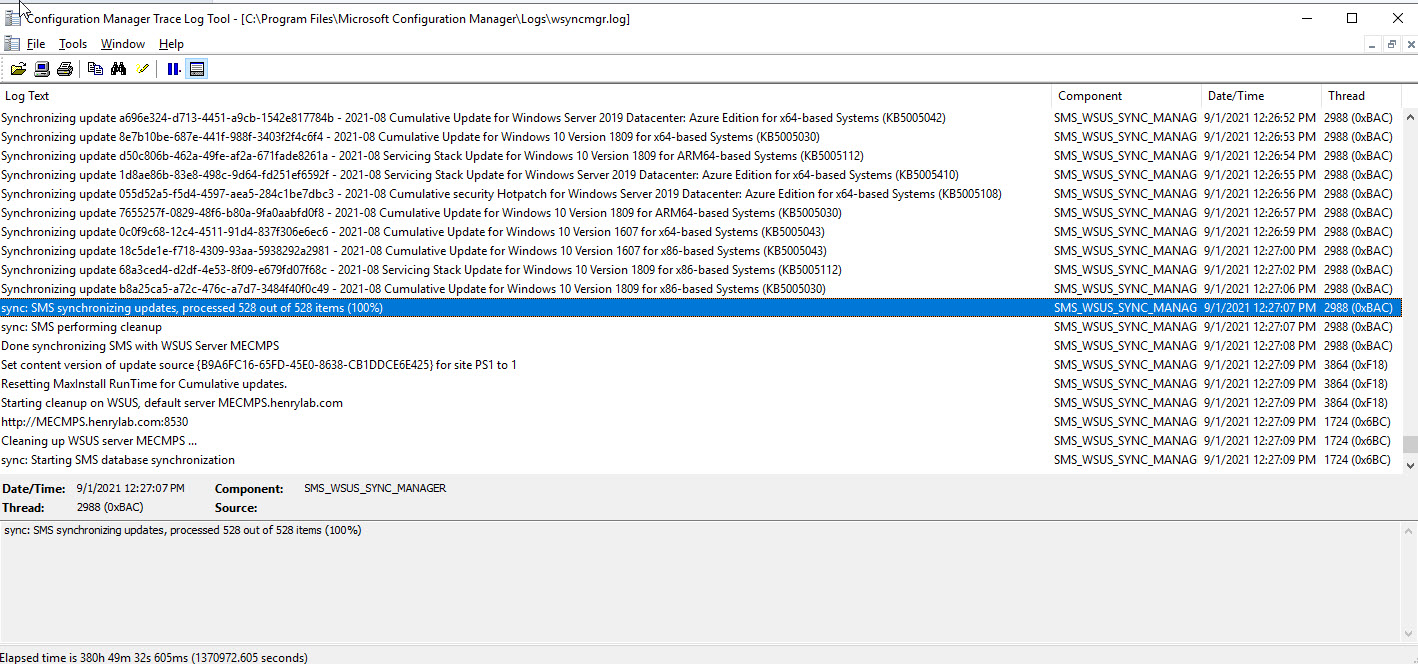This screenshot has width=1418, height=664.
Task: Pause log updating with Pause icon
Action: click(x=174, y=69)
